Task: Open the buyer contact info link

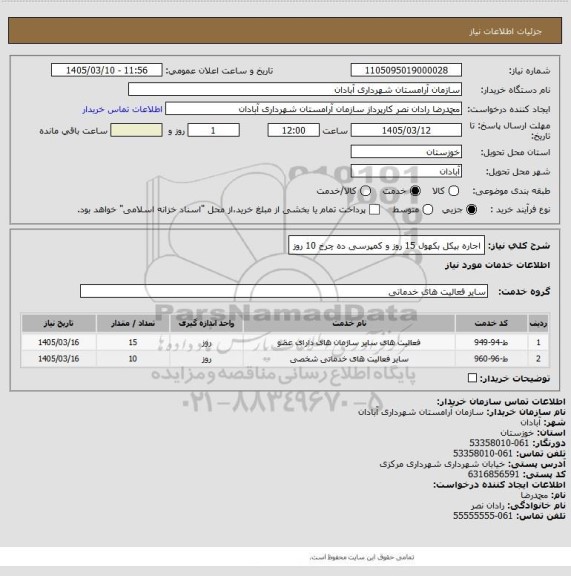Action: click(122, 109)
